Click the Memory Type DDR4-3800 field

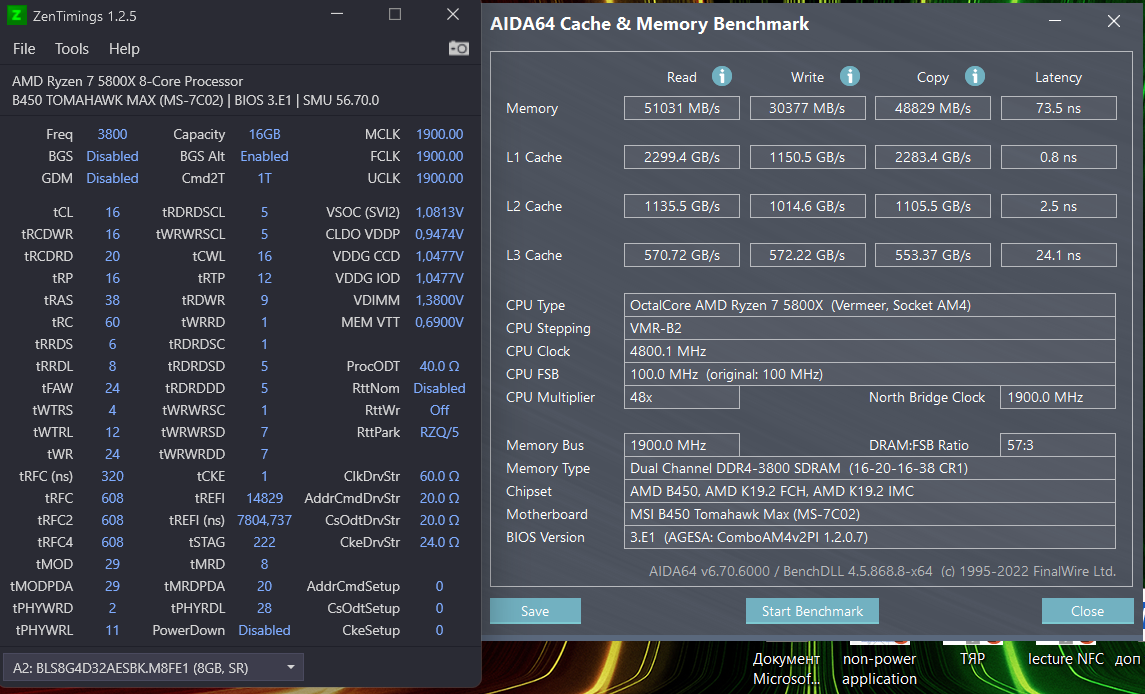[870, 468]
